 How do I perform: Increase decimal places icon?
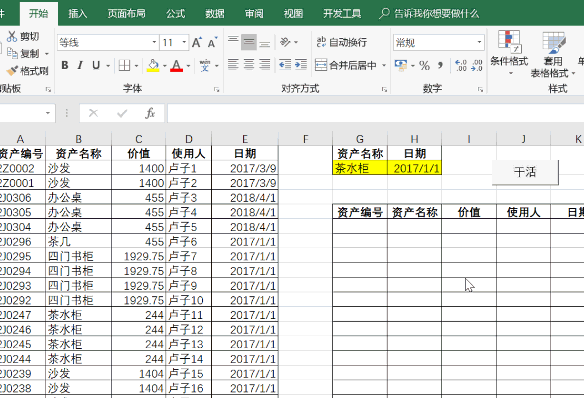click(x=461, y=66)
